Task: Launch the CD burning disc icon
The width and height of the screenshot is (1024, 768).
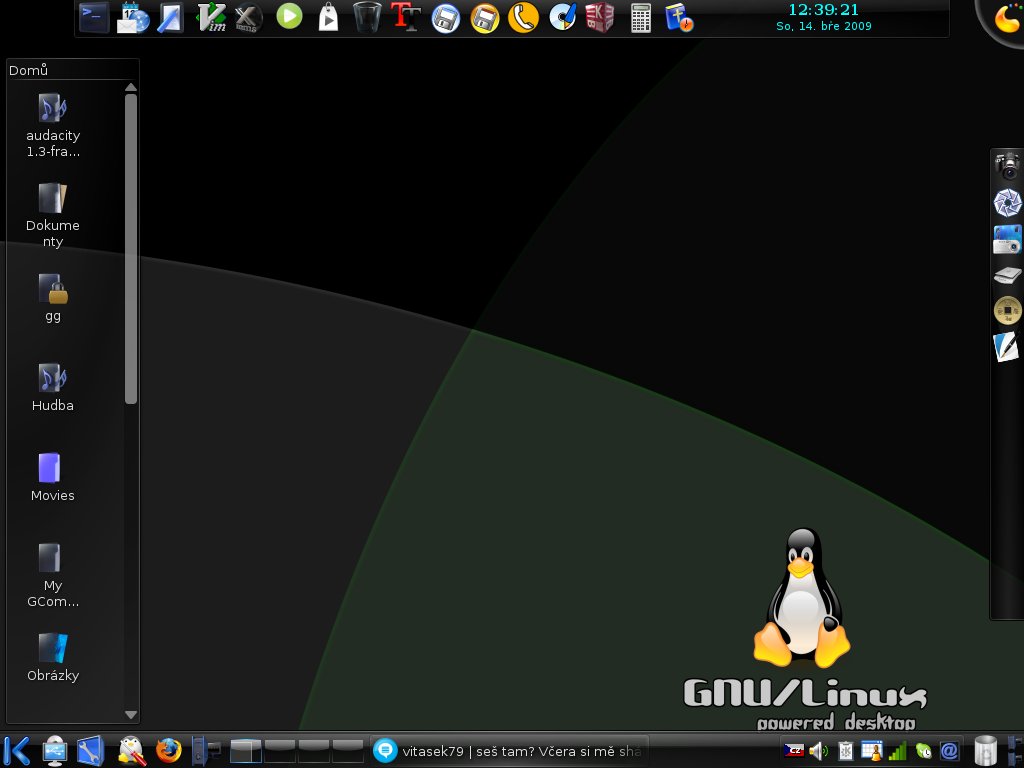Action: point(562,18)
